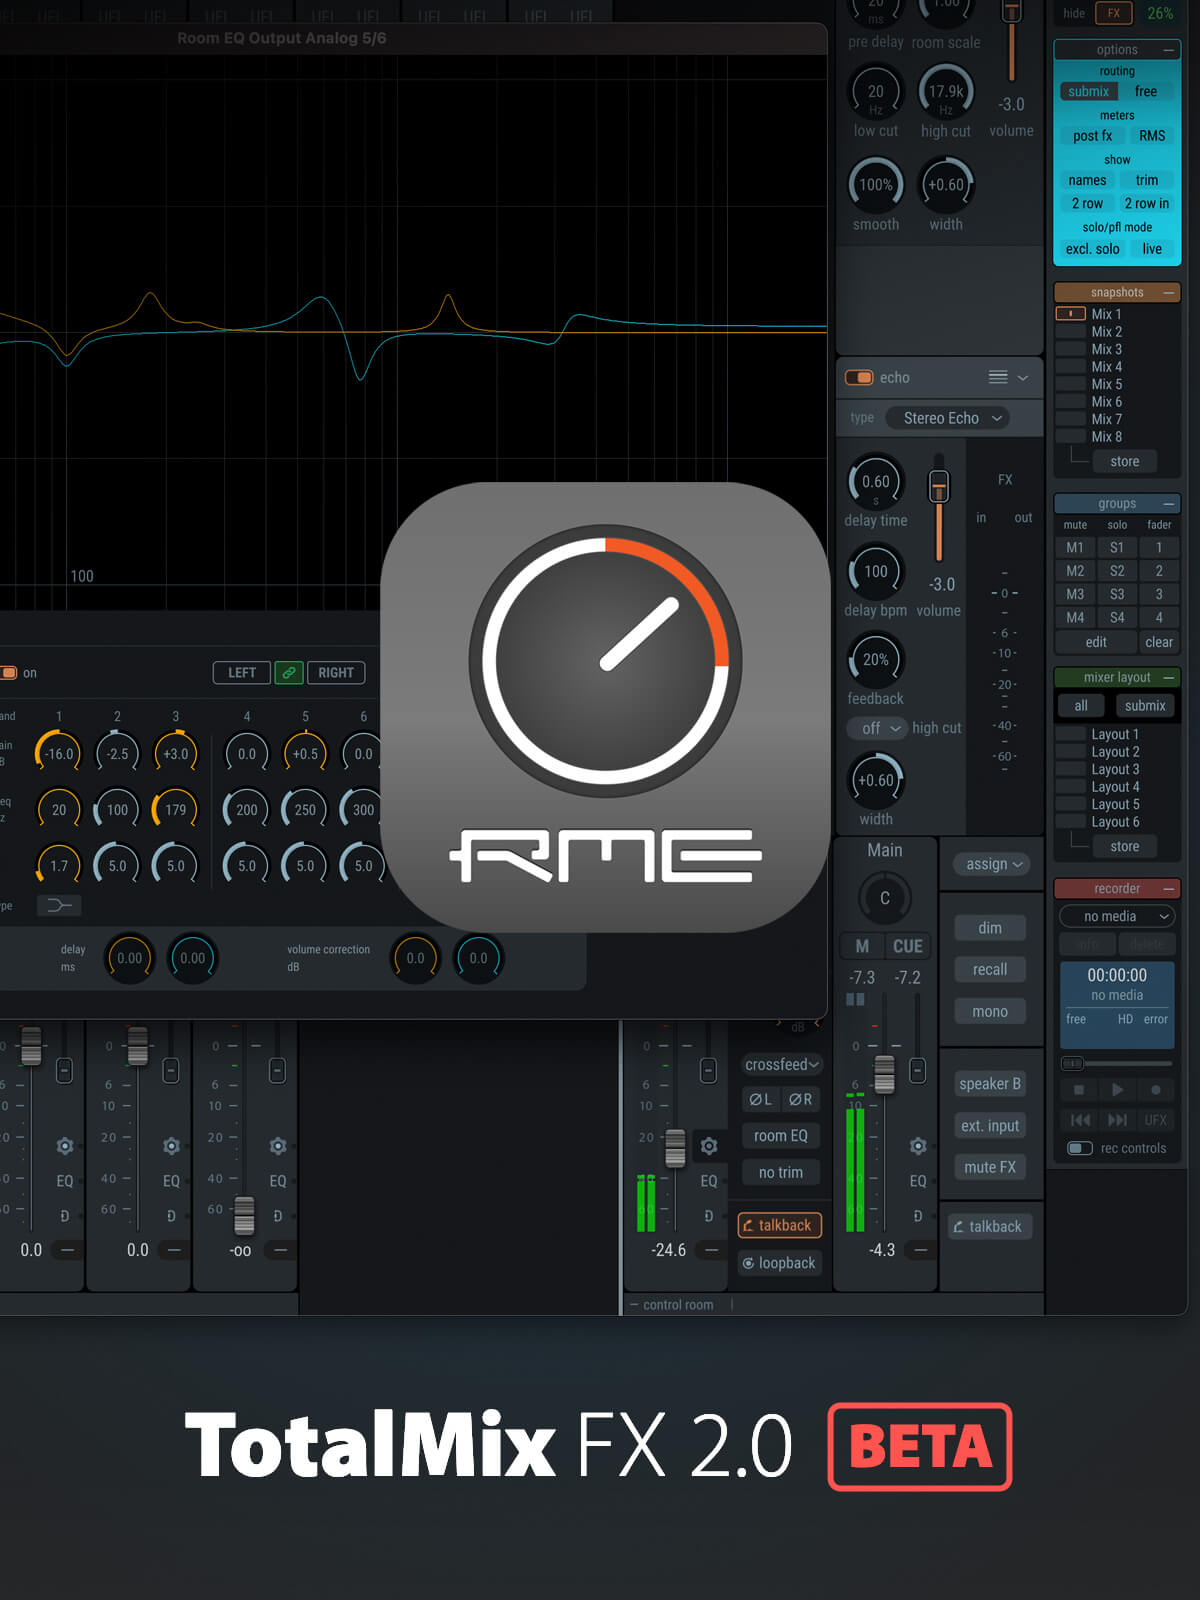The width and height of the screenshot is (1200, 1600).
Task: Click the M1 mute group button
Action: click(x=1075, y=547)
